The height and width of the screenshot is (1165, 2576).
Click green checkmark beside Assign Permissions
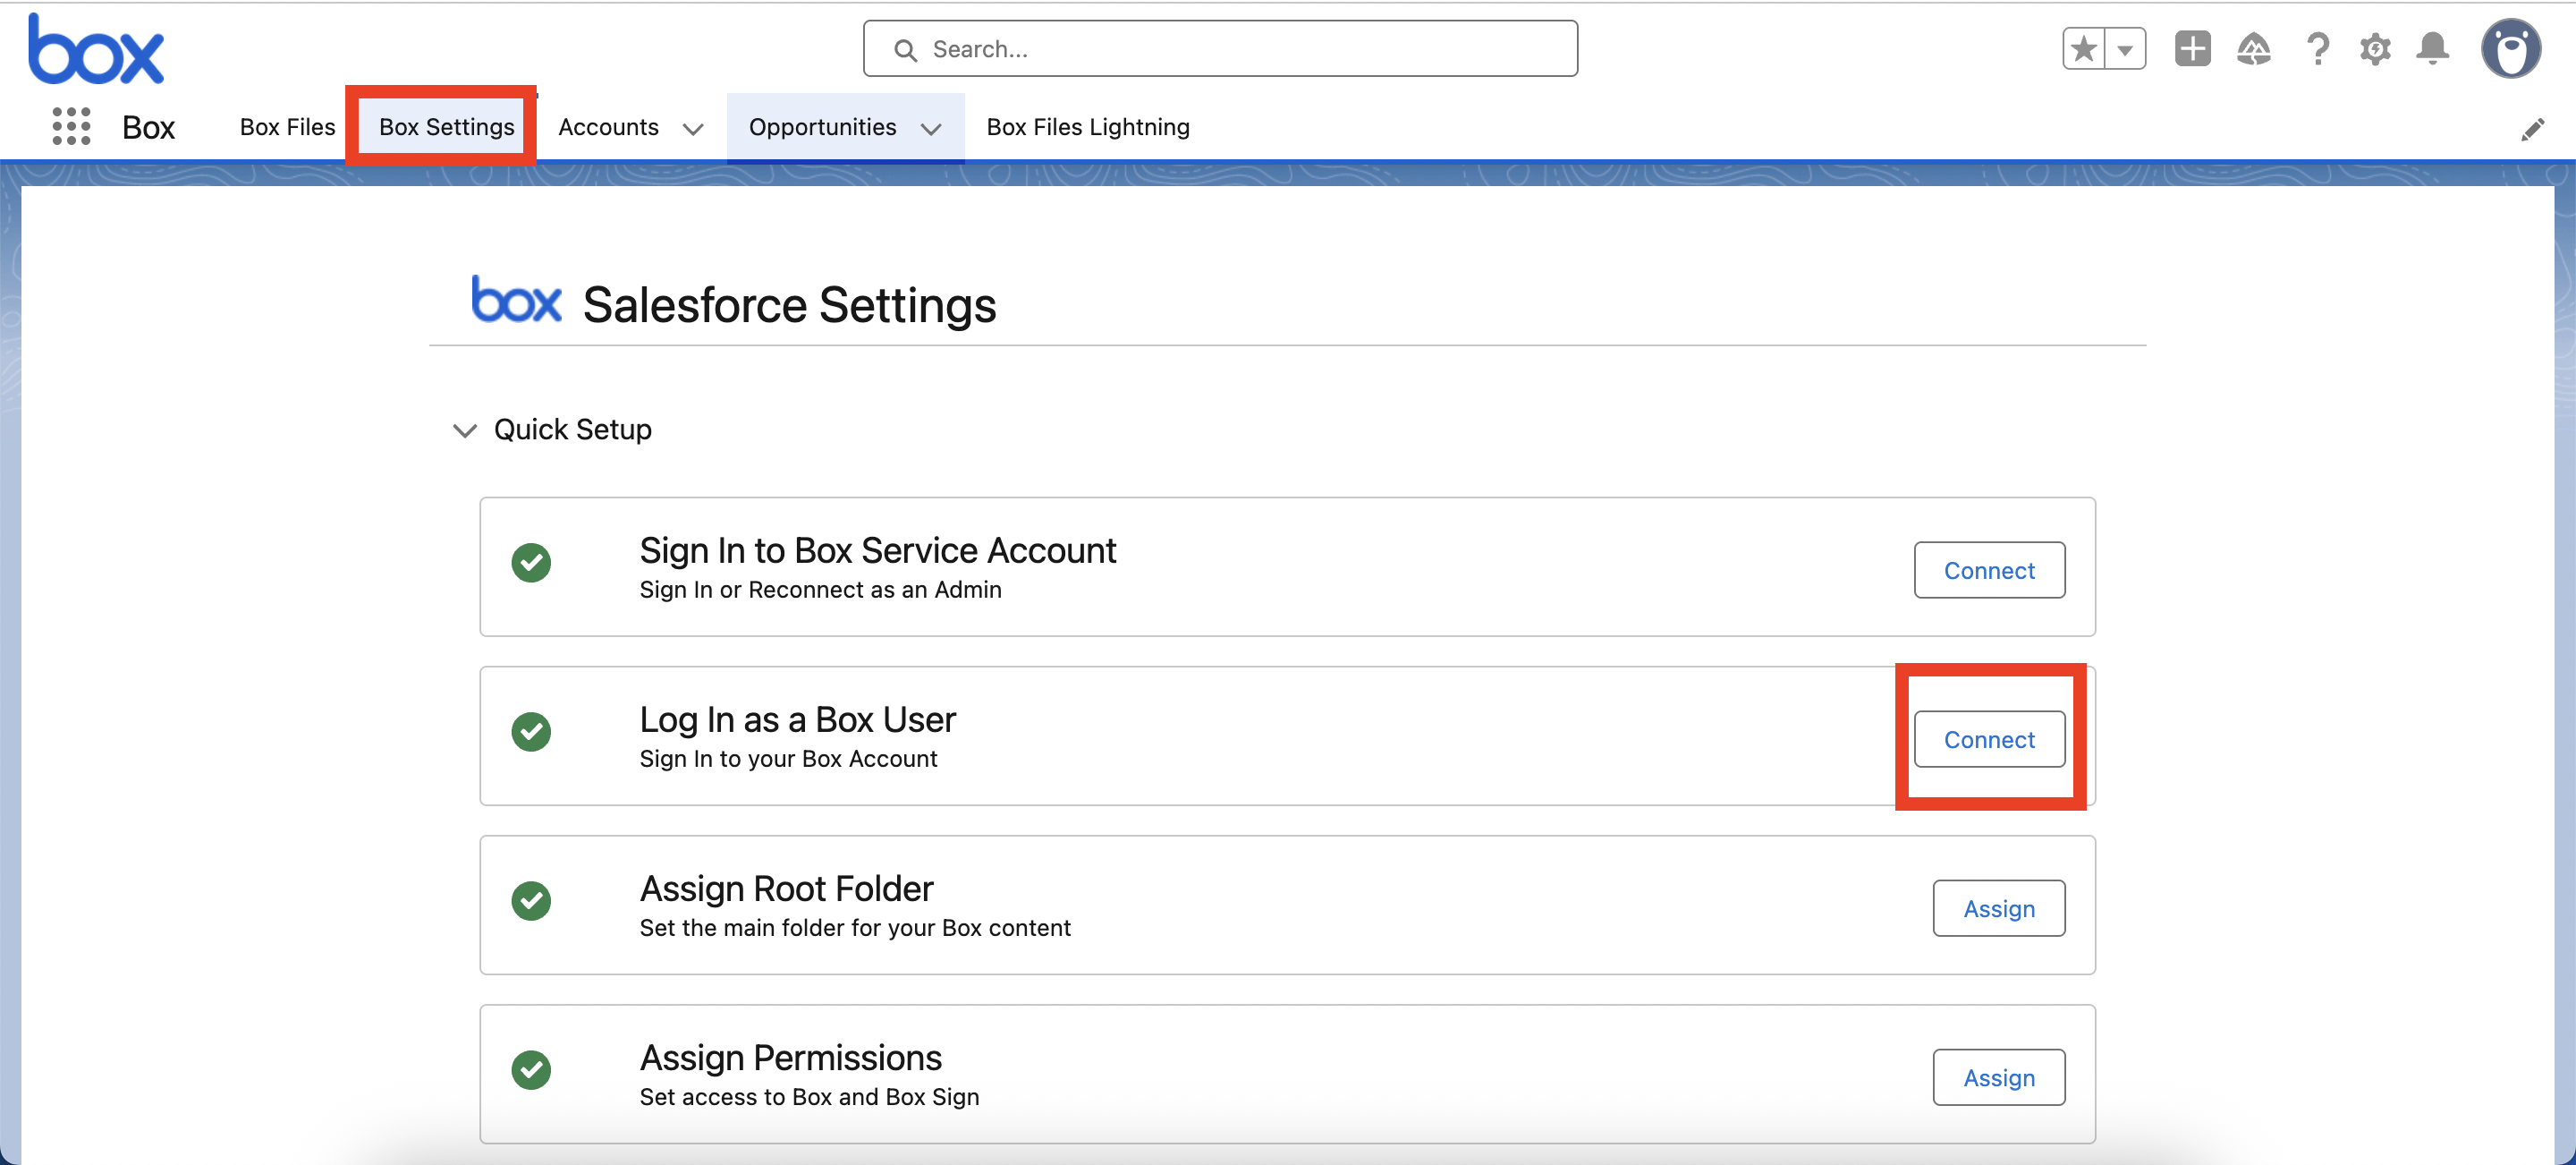pos(531,1070)
